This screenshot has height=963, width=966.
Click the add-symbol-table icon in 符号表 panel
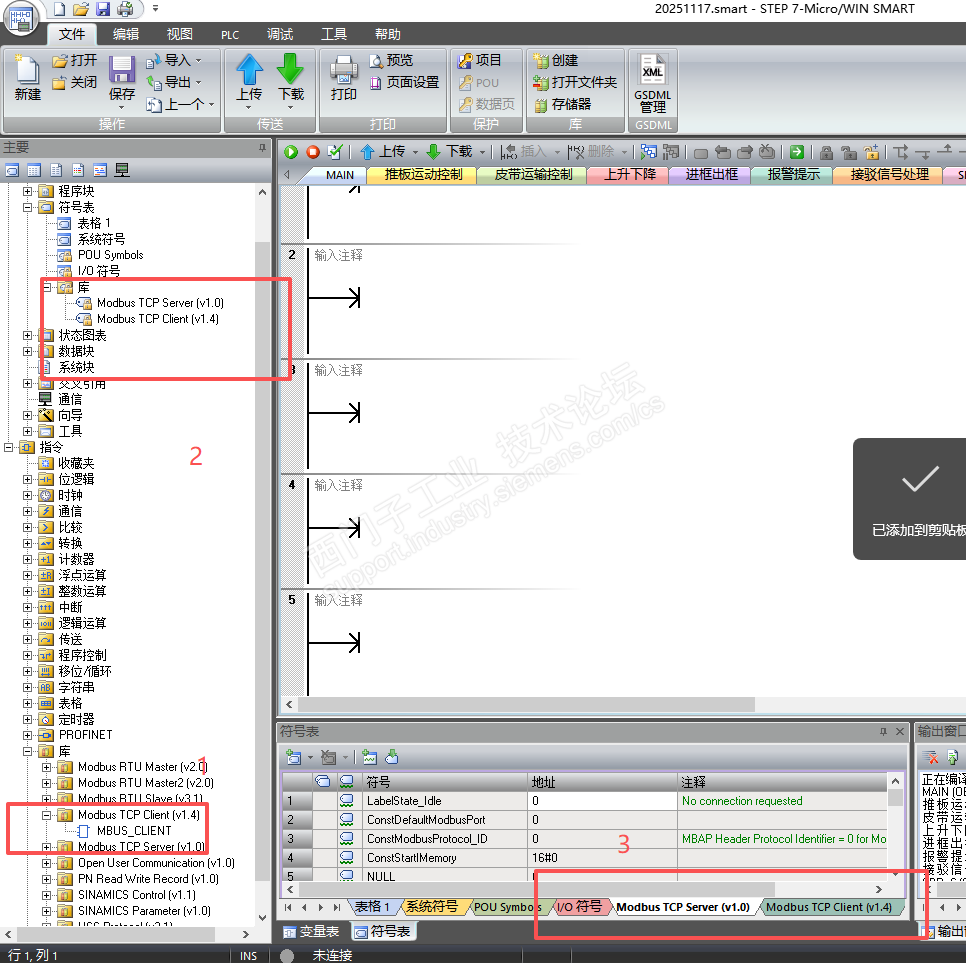pyautogui.click(x=294, y=757)
